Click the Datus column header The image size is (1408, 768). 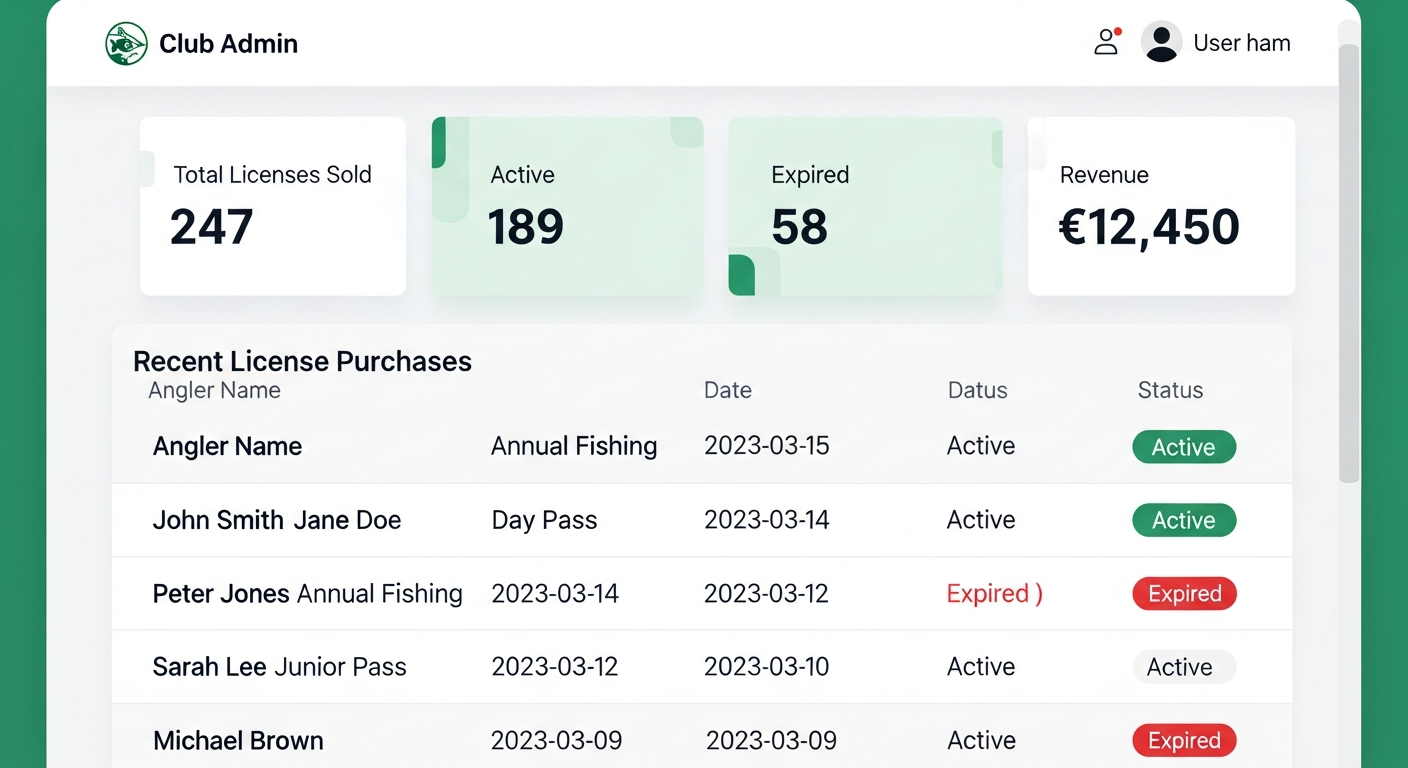978,390
